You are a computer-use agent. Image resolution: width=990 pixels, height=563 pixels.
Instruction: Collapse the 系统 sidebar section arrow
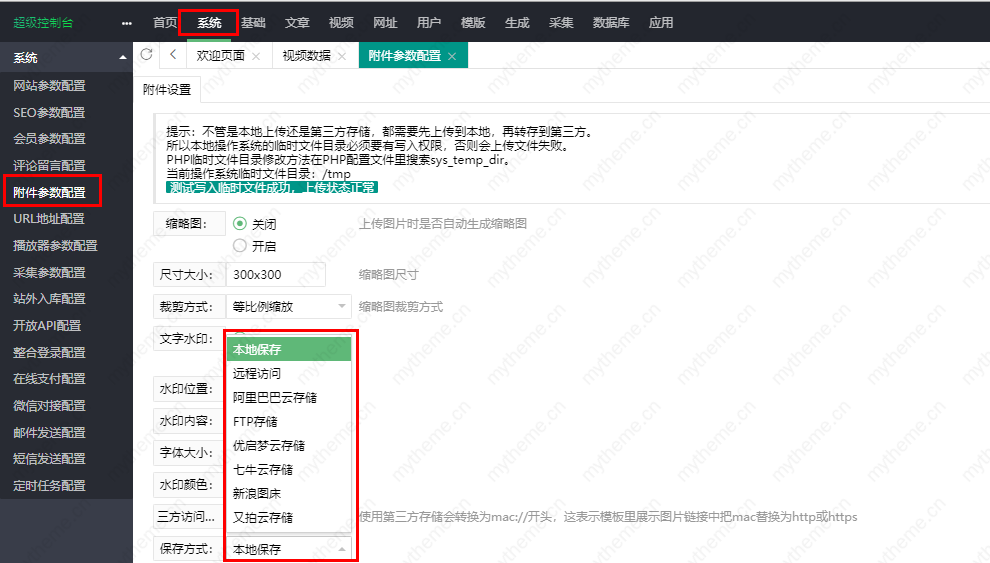122,58
